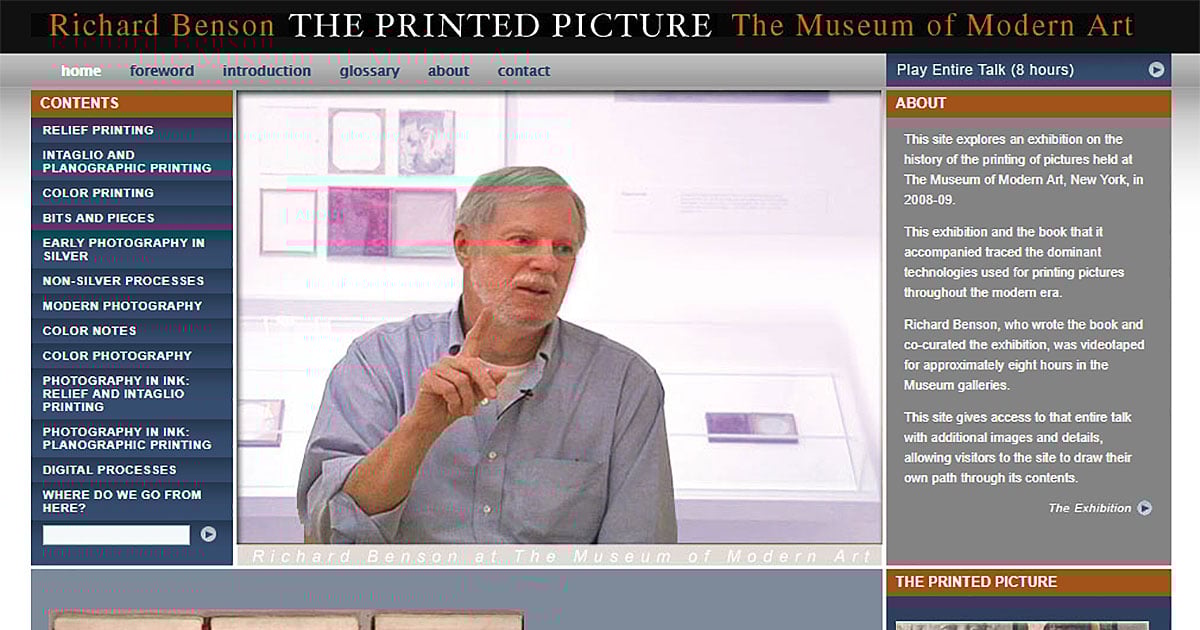Return to the home page
This screenshot has width=1200, height=630.
[81, 71]
